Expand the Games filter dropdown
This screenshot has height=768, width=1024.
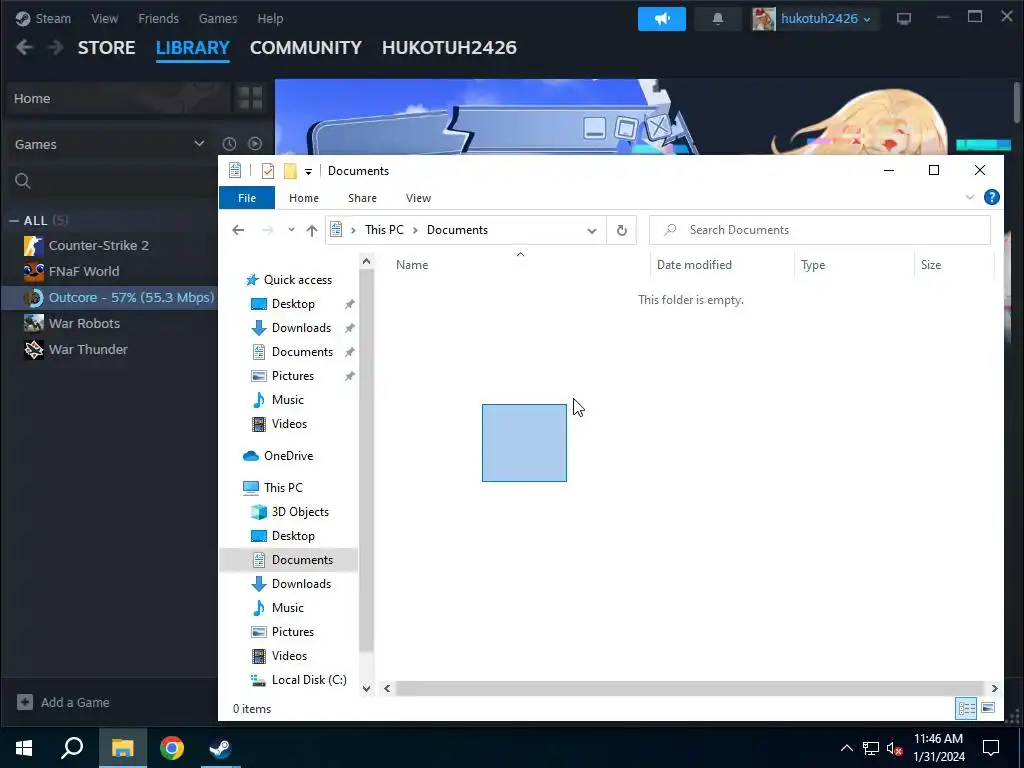click(x=110, y=144)
